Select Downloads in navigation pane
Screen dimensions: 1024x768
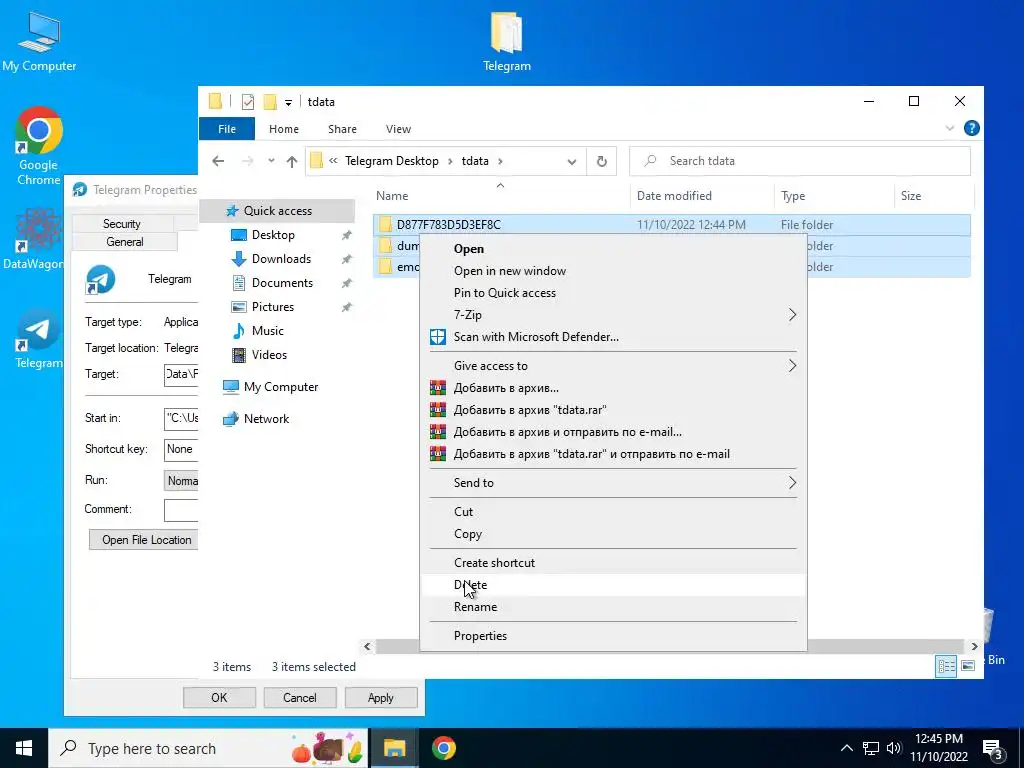coord(281,259)
